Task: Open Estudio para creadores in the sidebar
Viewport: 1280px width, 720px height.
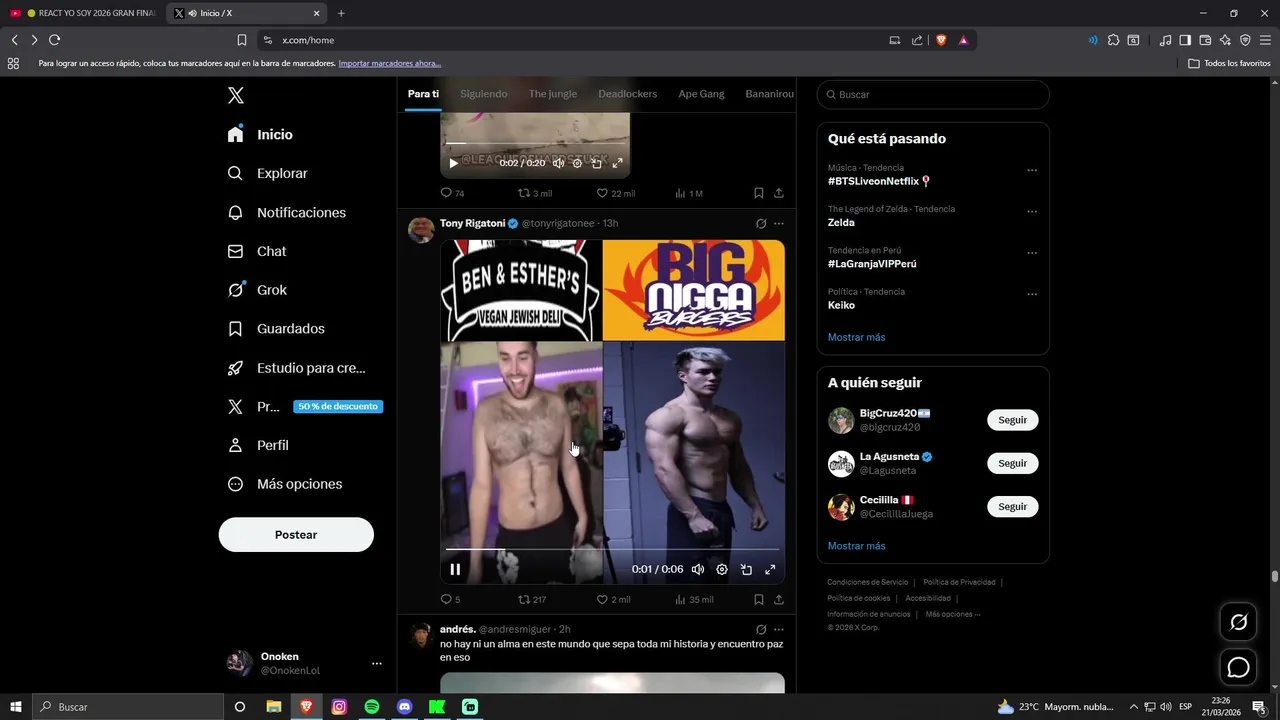Action: click(296, 368)
